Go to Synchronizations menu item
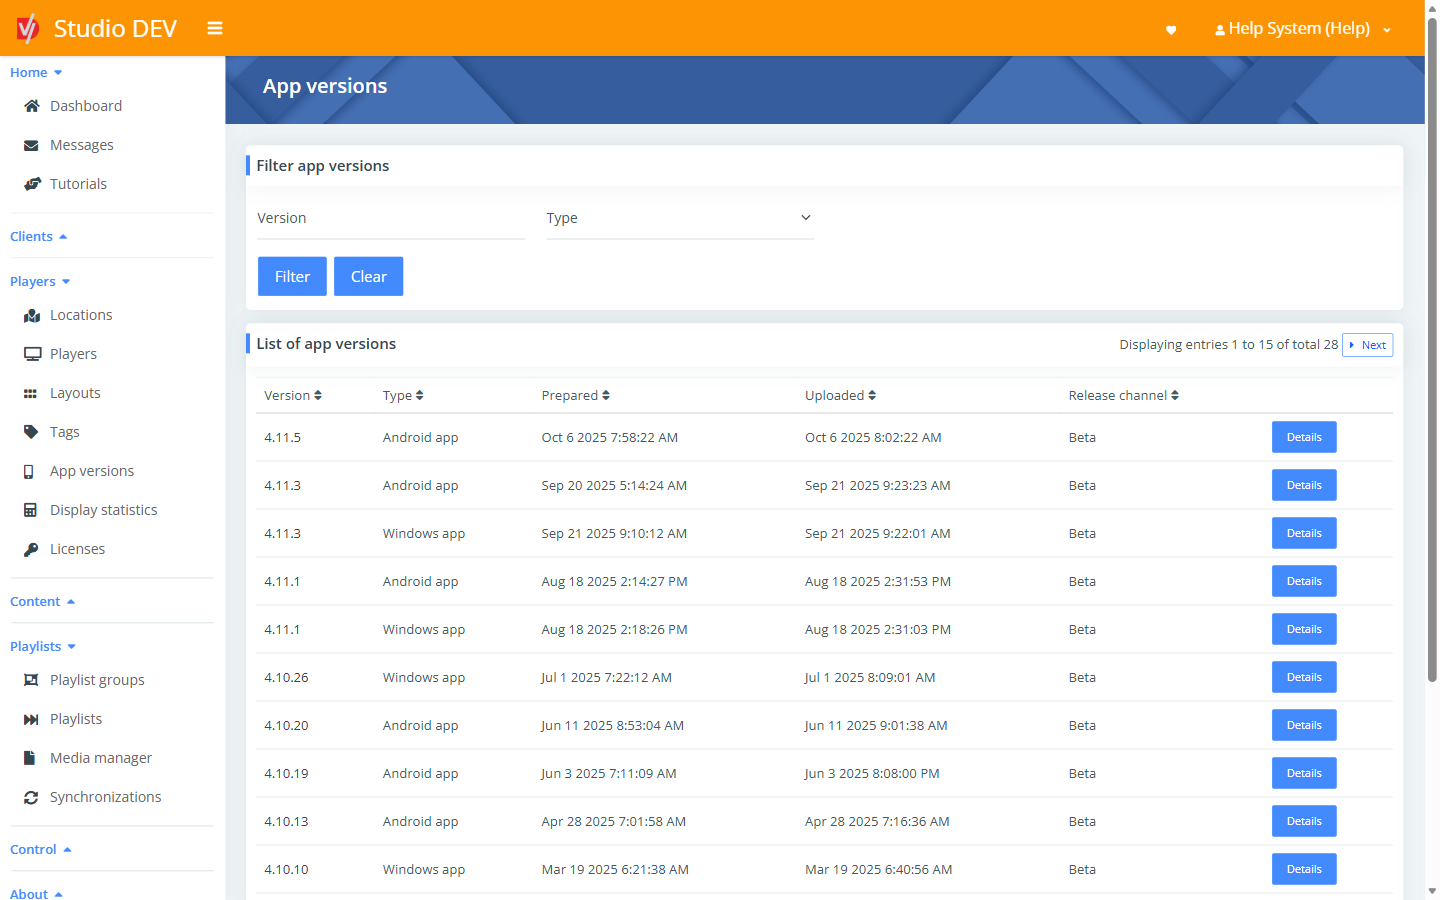This screenshot has width=1440, height=900. click(x=106, y=797)
